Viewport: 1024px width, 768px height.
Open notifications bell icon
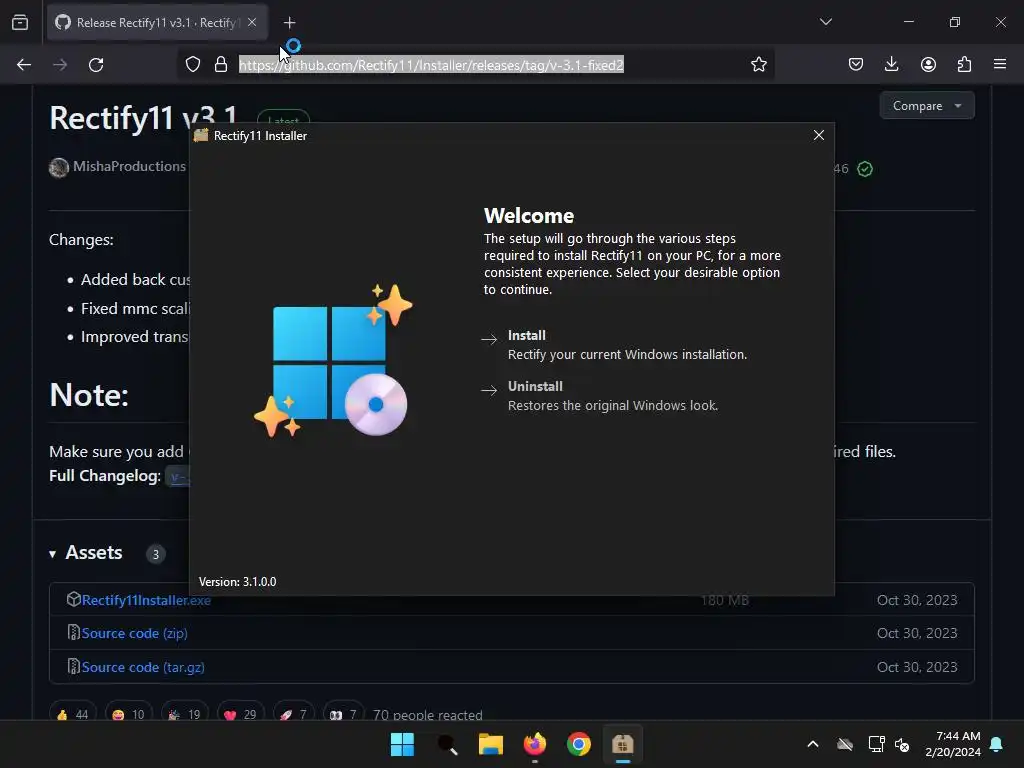point(997,744)
